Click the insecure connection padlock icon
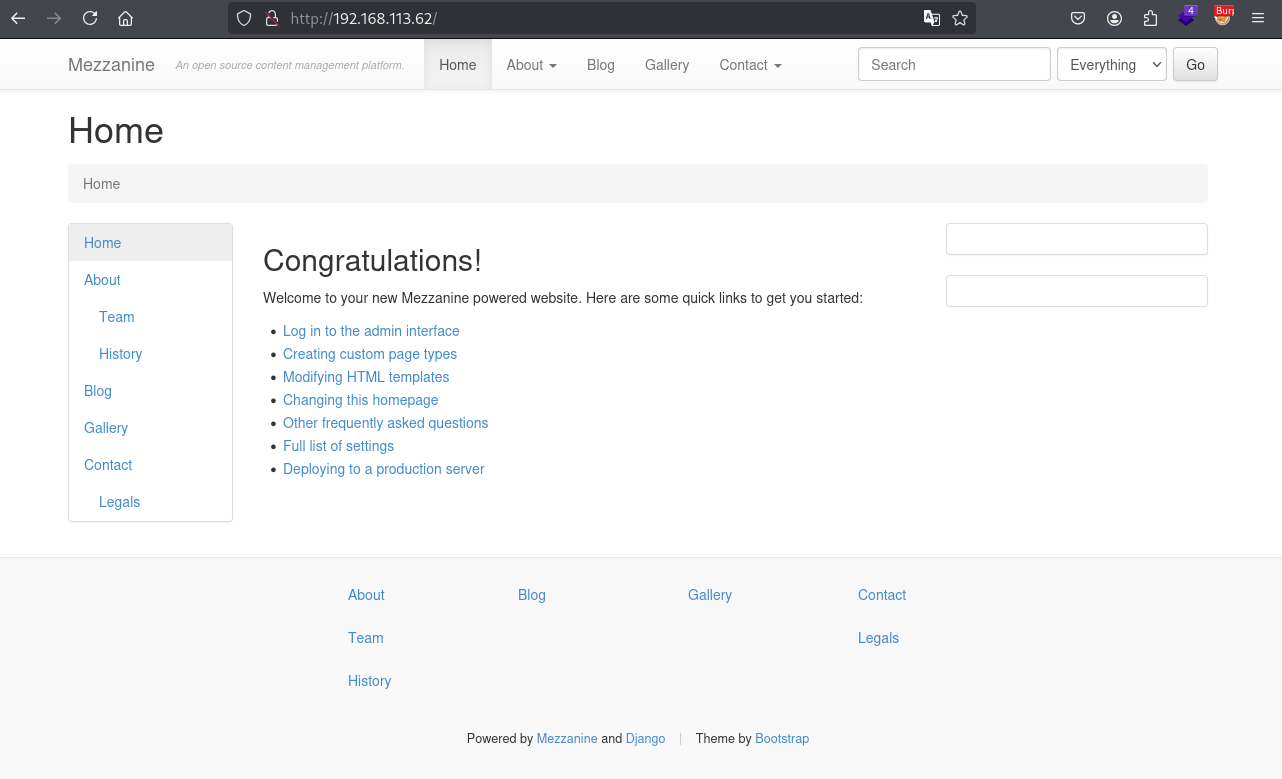The height and width of the screenshot is (779, 1282). point(270,18)
